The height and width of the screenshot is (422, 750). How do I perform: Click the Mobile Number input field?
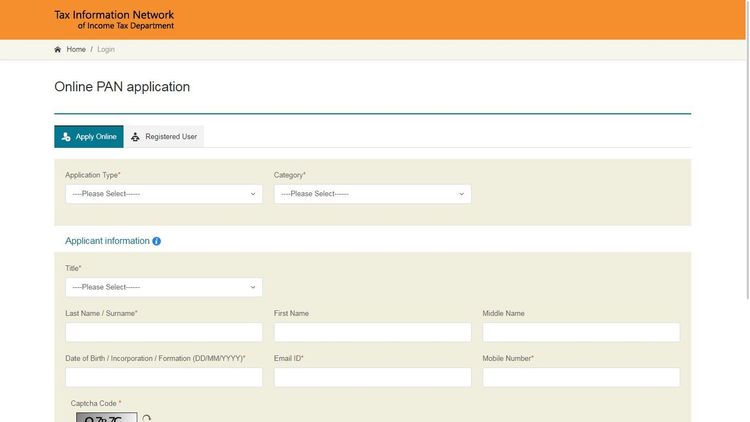coord(581,377)
